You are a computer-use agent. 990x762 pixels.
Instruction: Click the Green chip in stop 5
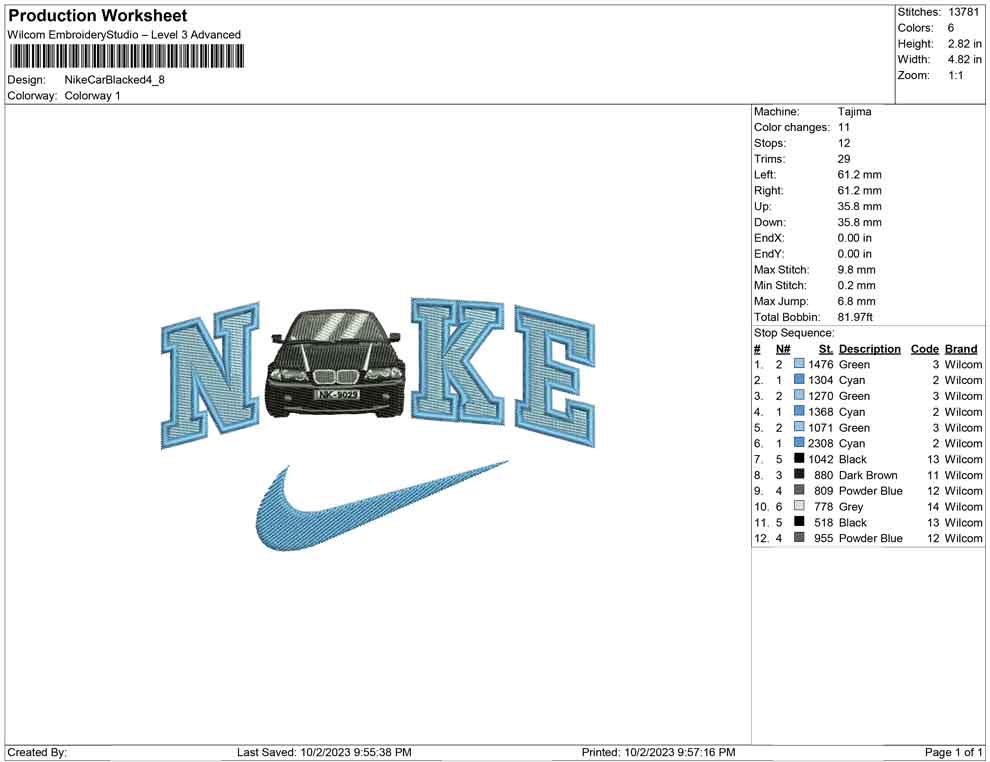click(799, 427)
